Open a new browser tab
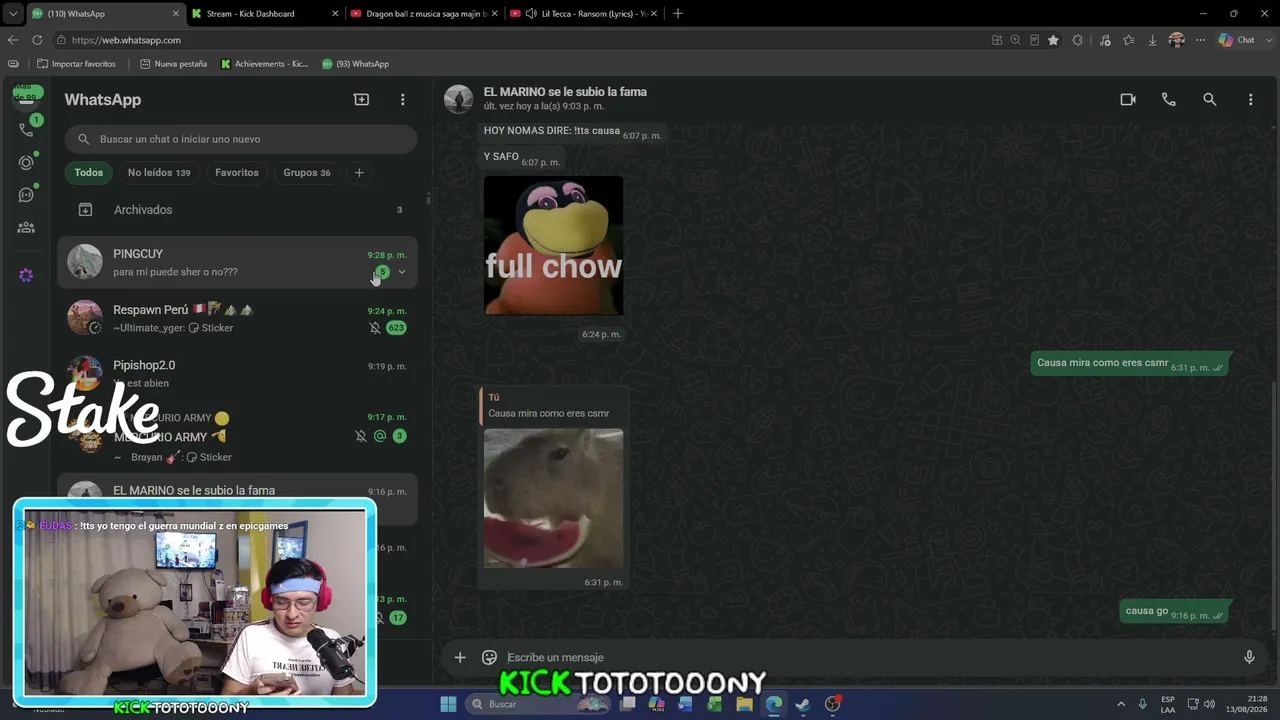 tap(678, 14)
